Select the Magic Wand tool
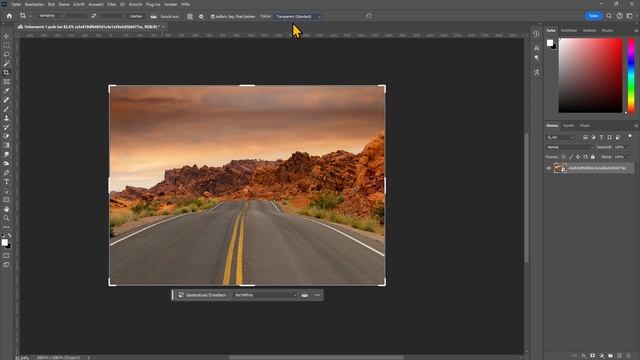Screen dimensions: 640x360 click(x=6, y=64)
